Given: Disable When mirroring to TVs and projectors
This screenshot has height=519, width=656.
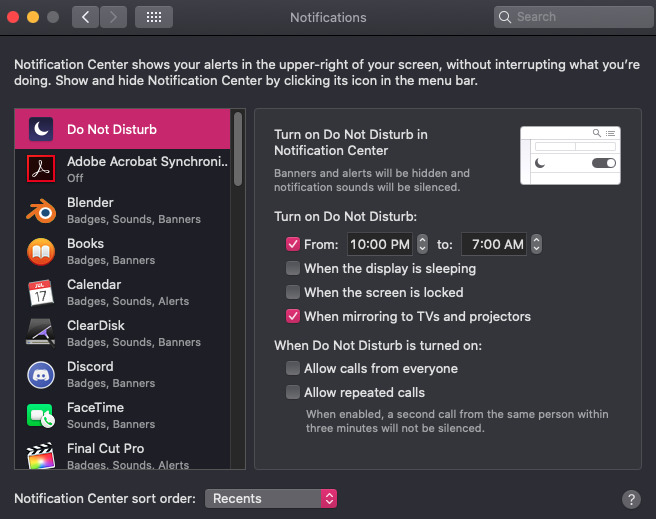Looking at the screenshot, I should pos(293,316).
